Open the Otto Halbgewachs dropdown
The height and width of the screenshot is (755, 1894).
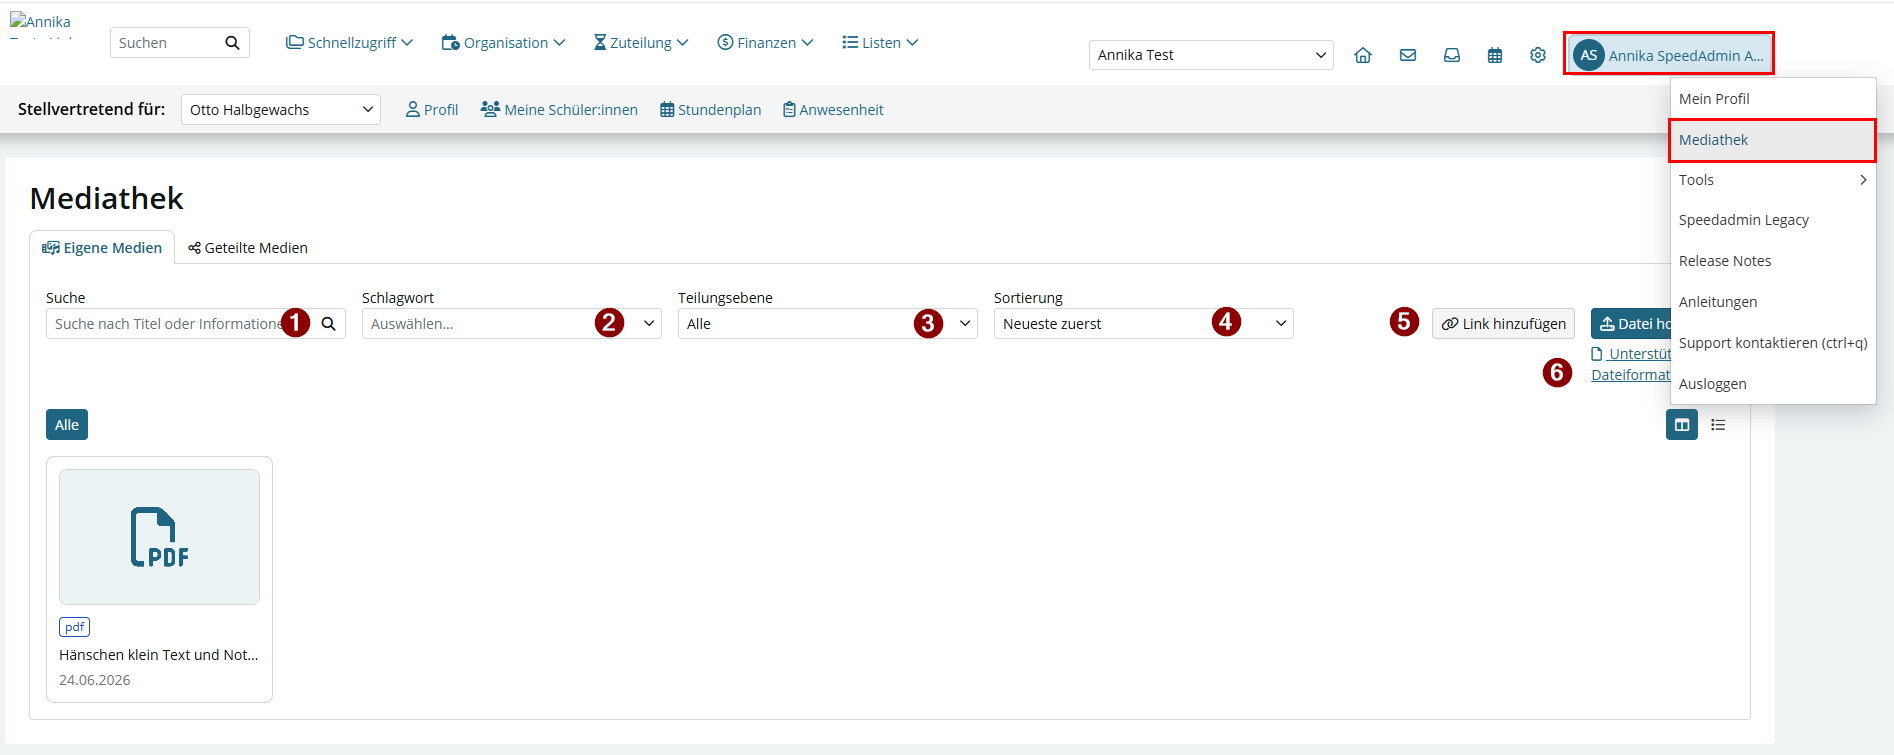281,110
